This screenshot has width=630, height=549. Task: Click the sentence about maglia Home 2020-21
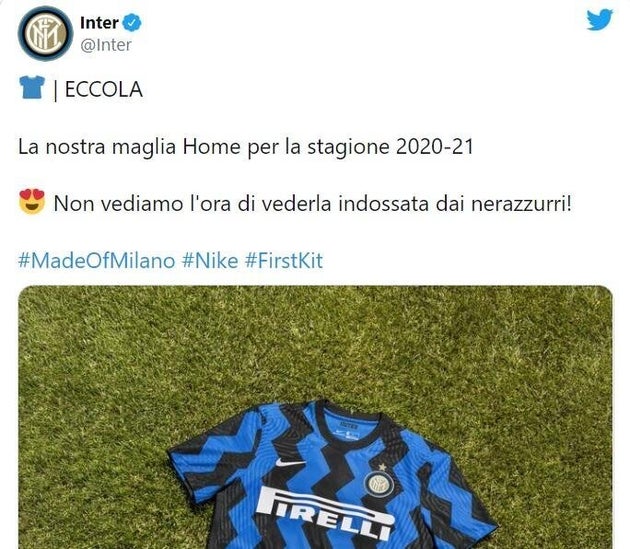coord(245,147)
